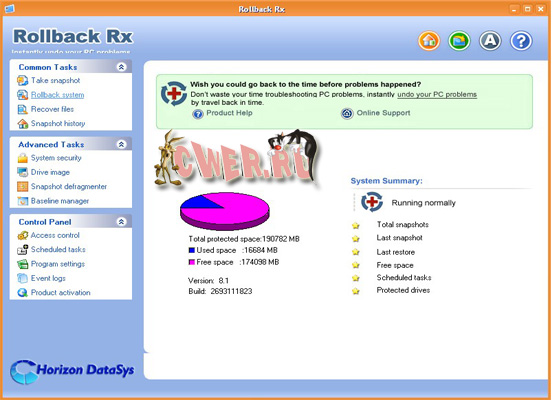Open the Drive image icon
560x400 pixels.
(22, 172)
